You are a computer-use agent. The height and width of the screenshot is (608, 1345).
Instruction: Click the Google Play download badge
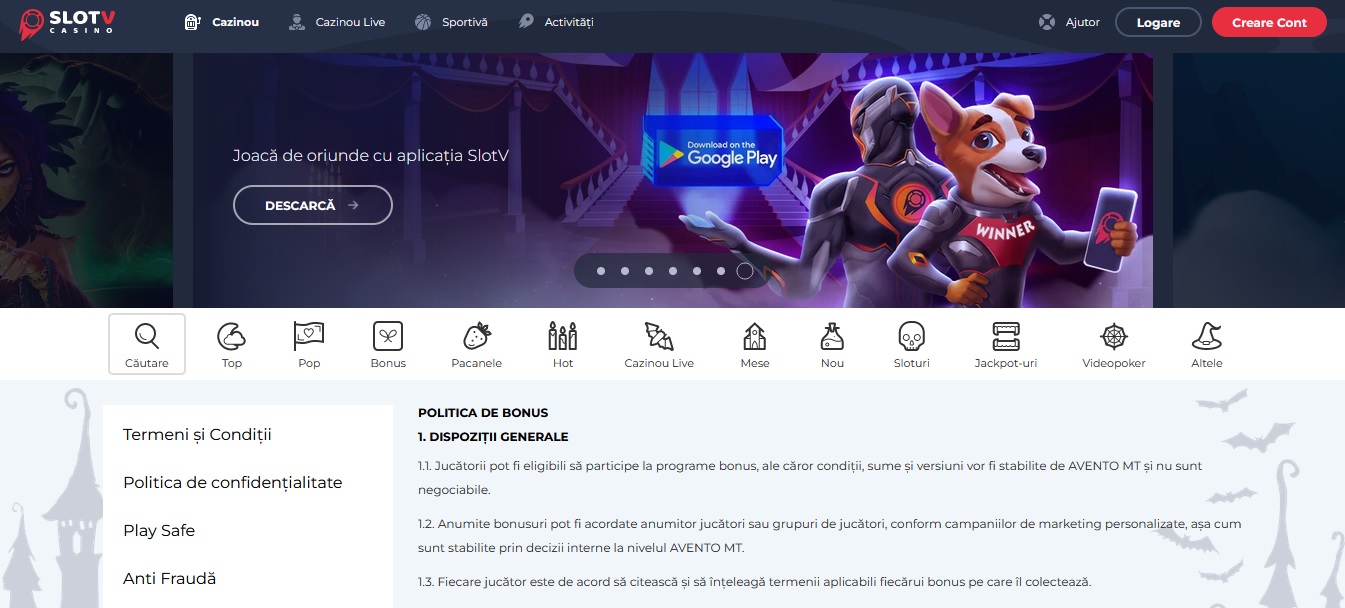click(x=712, y=153)
